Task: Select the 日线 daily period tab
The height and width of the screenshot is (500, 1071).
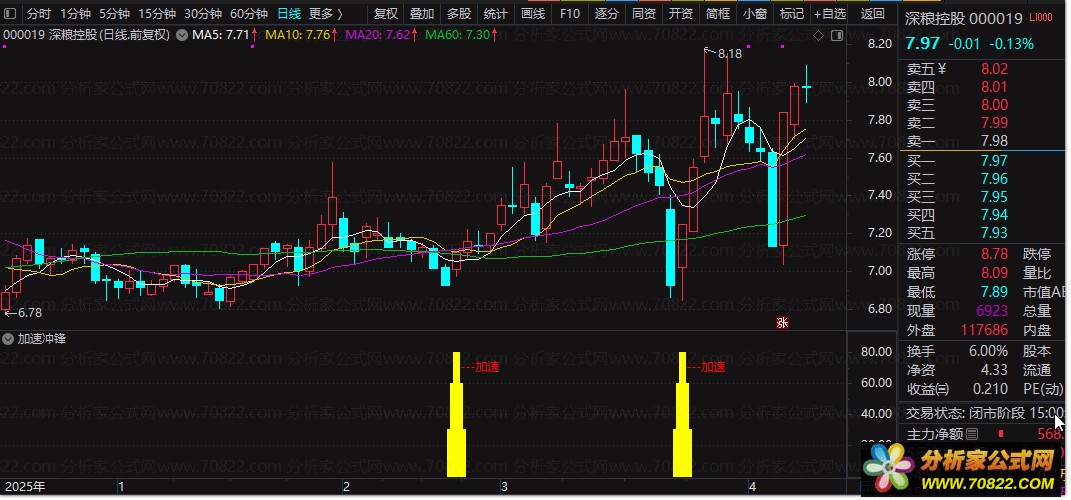Action: tap(289, 14)
